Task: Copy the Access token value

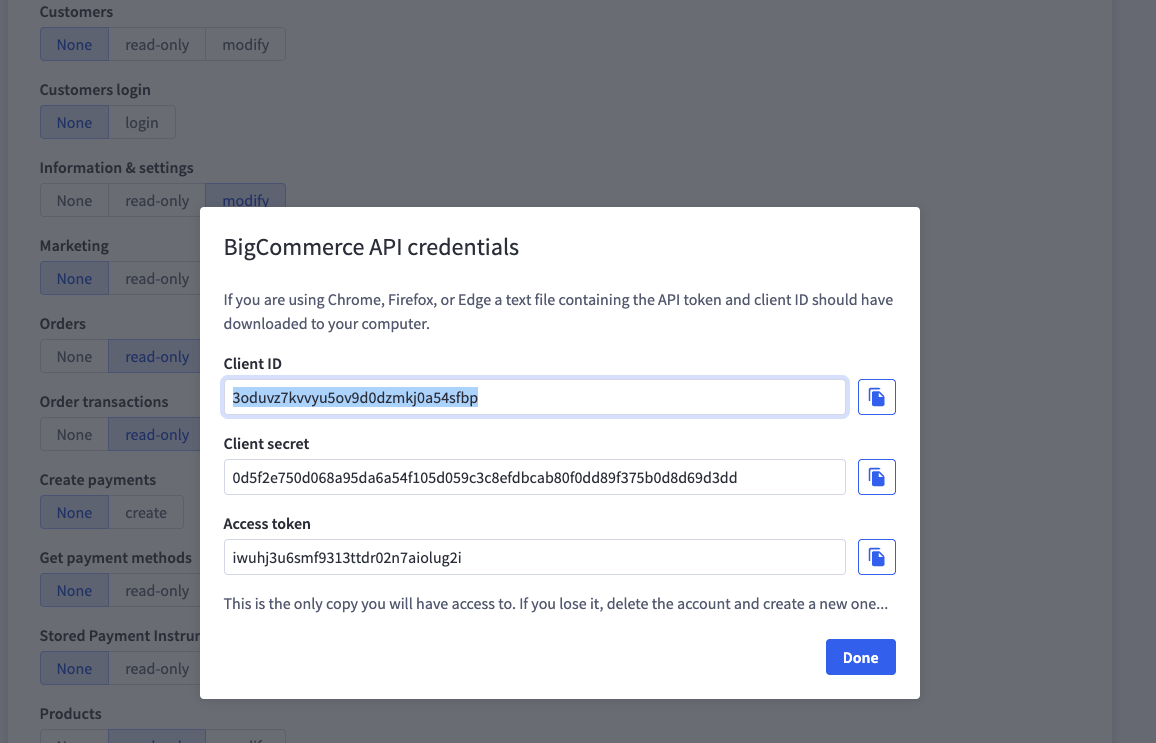Action: click(877, 557)
